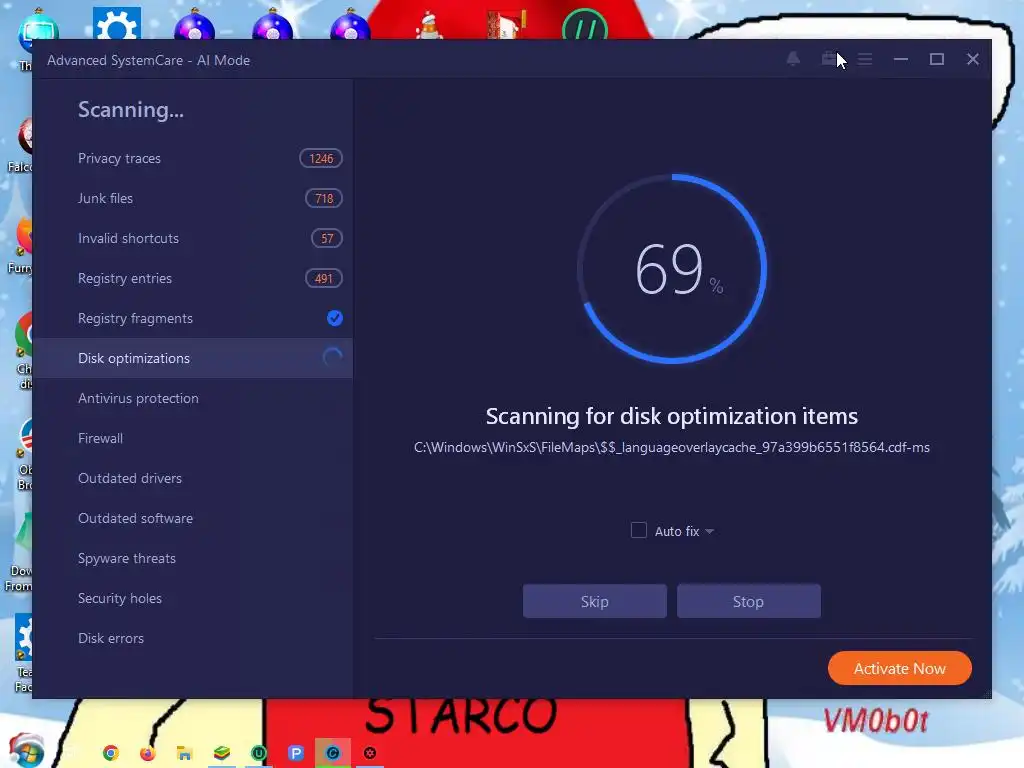Select Registry entries in the scan list
Viewport: 1024px width, 768px height.
click(x=193, y=278)
